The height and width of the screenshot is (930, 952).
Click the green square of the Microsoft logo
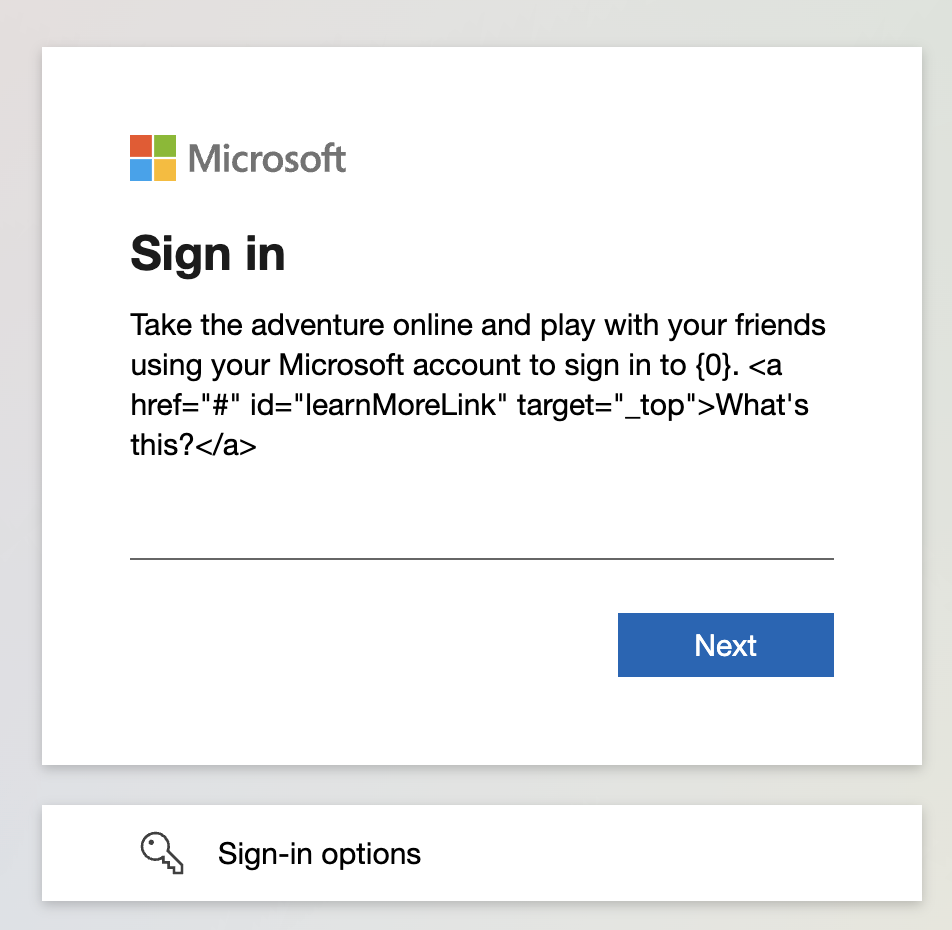[165, 146]
